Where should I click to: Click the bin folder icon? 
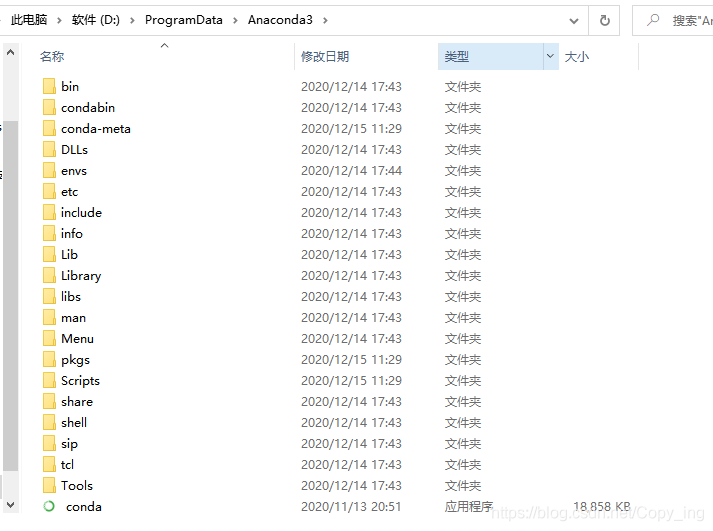tap(49, 86)
